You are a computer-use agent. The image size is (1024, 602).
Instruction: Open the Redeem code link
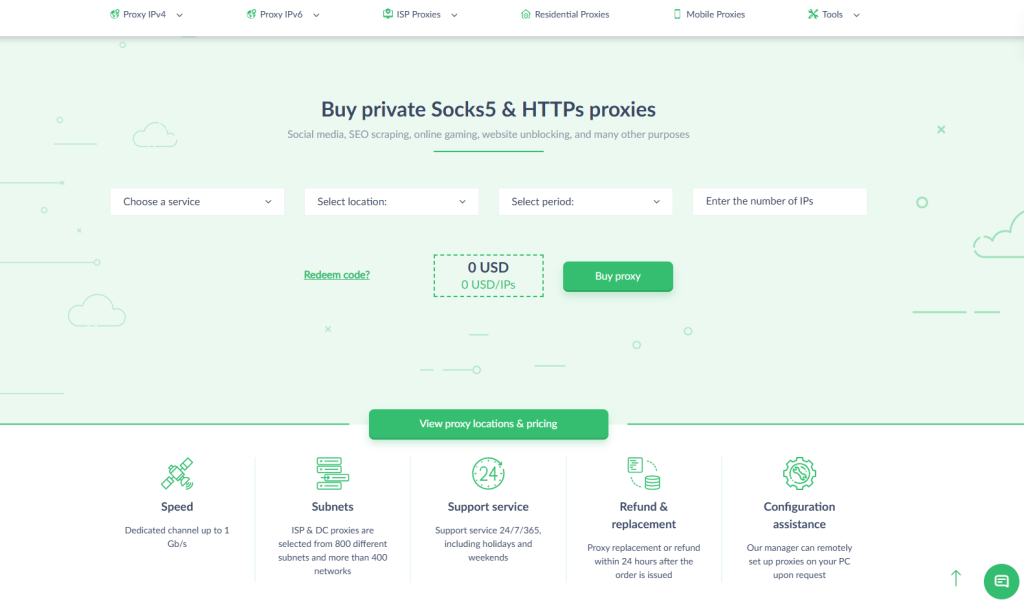pyautogui.click(x=336, y=275)
